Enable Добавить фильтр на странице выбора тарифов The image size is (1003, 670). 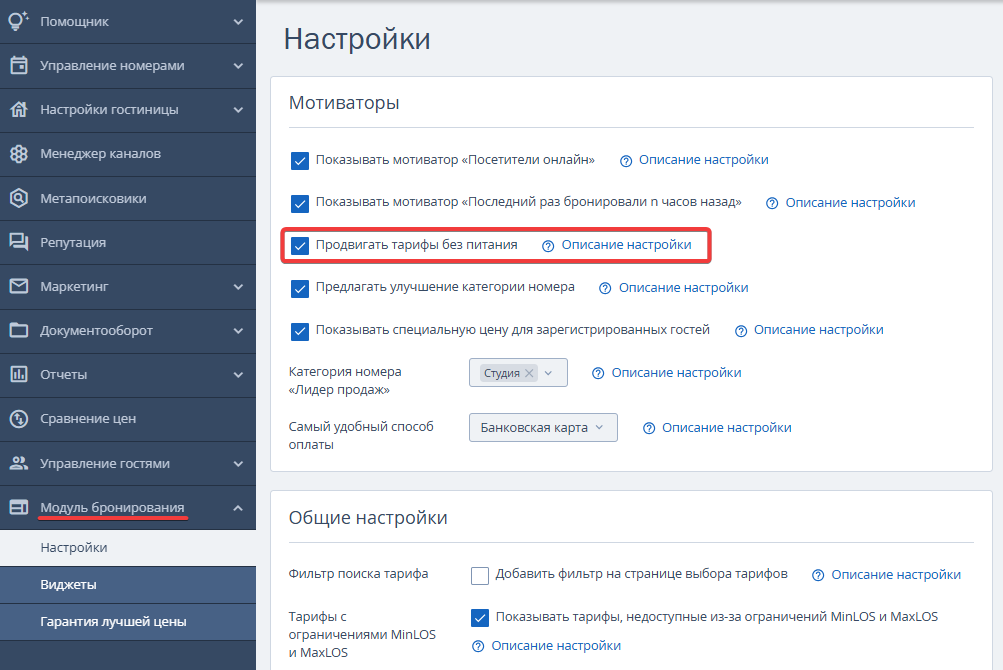(480, 575)
